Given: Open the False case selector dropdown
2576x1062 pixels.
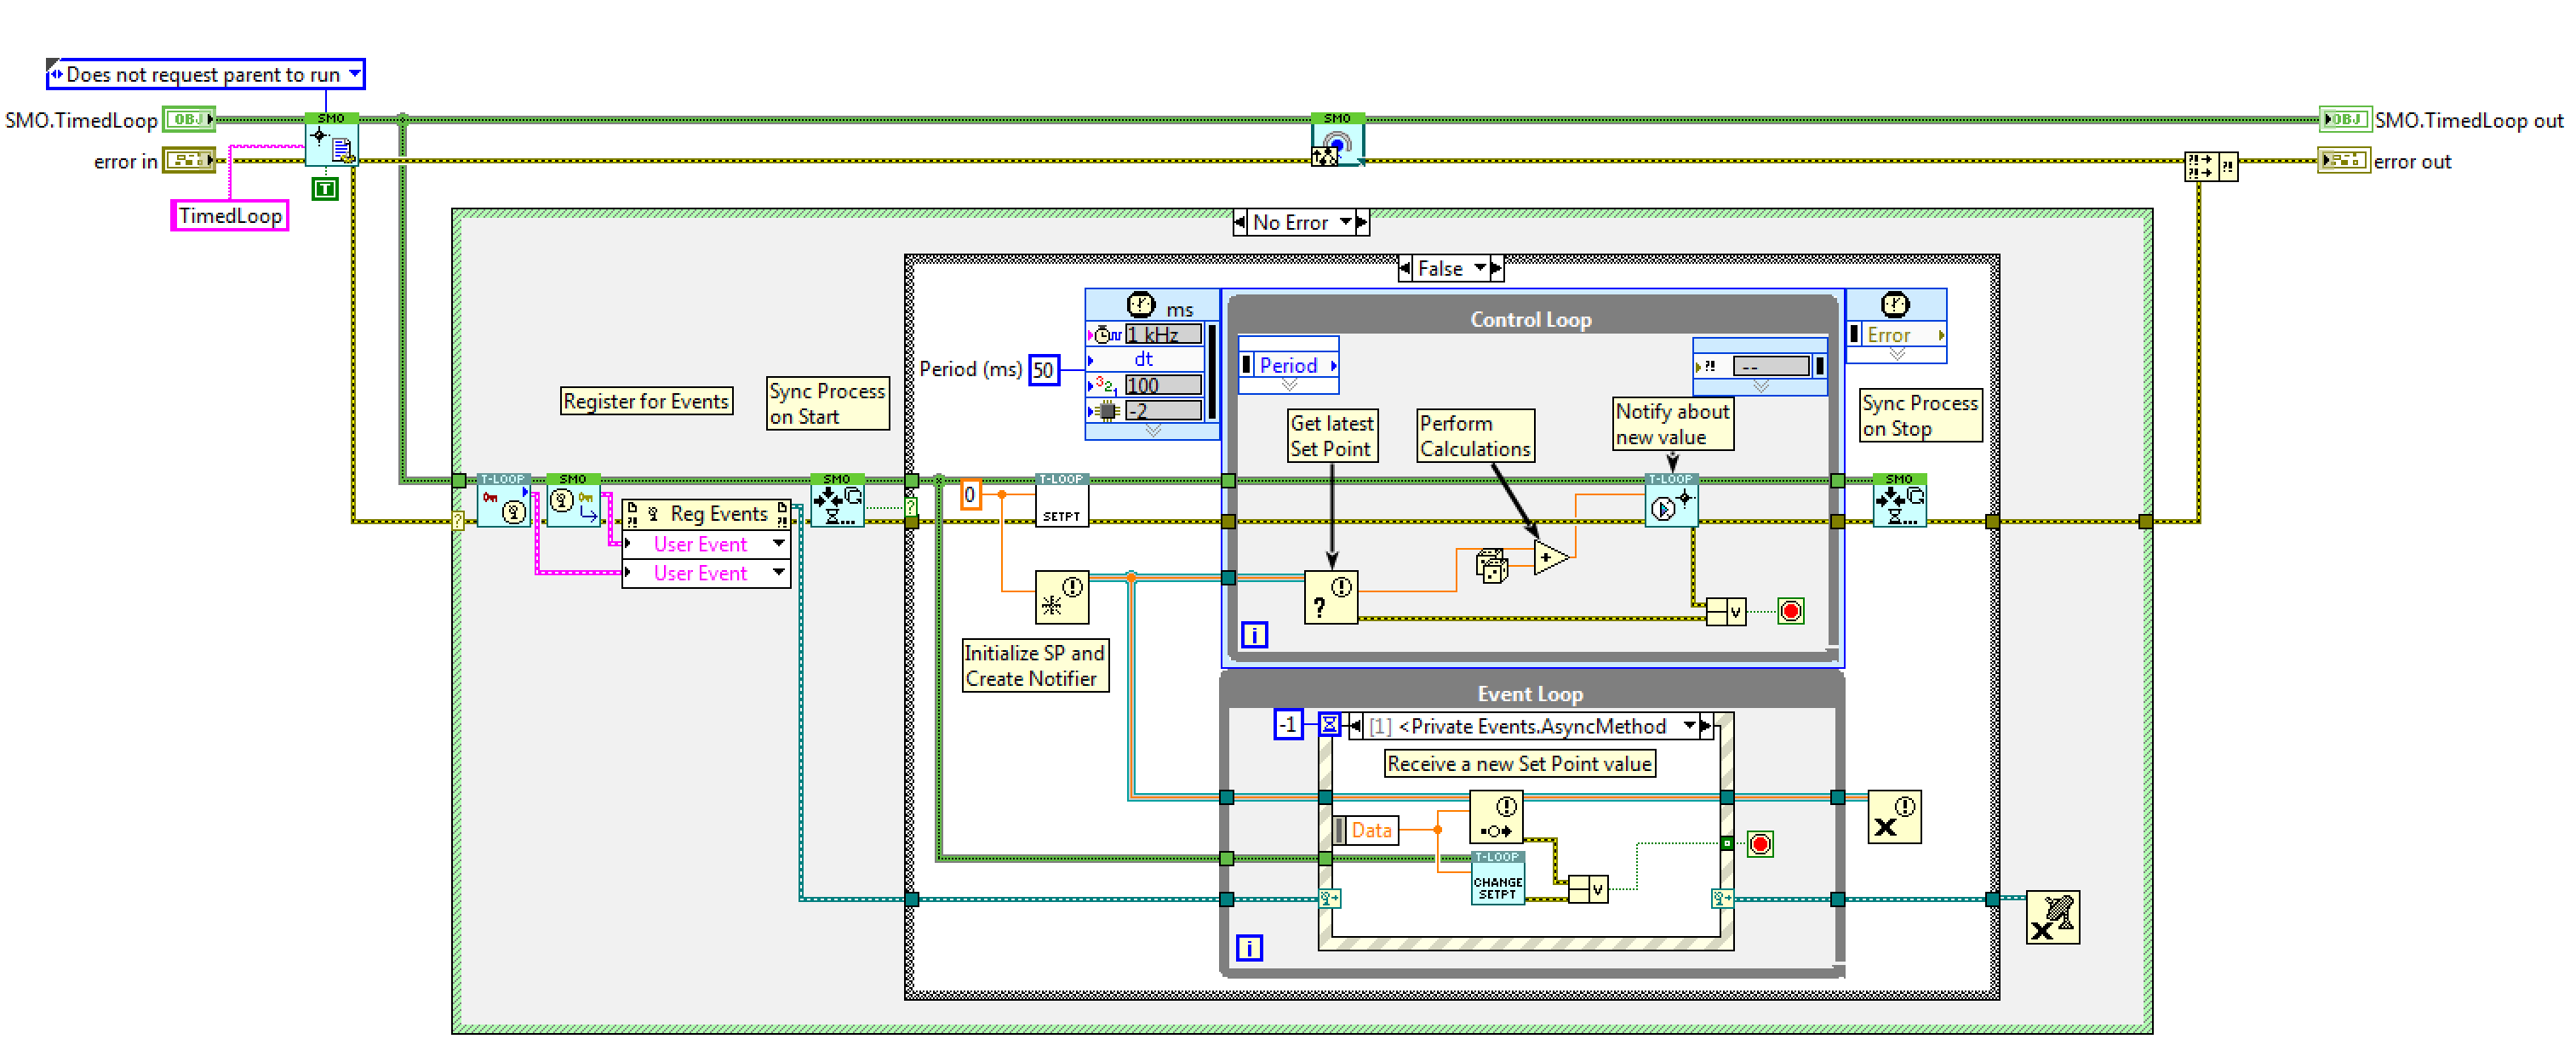Looking at the screenshot, I should click(1480, 268).
